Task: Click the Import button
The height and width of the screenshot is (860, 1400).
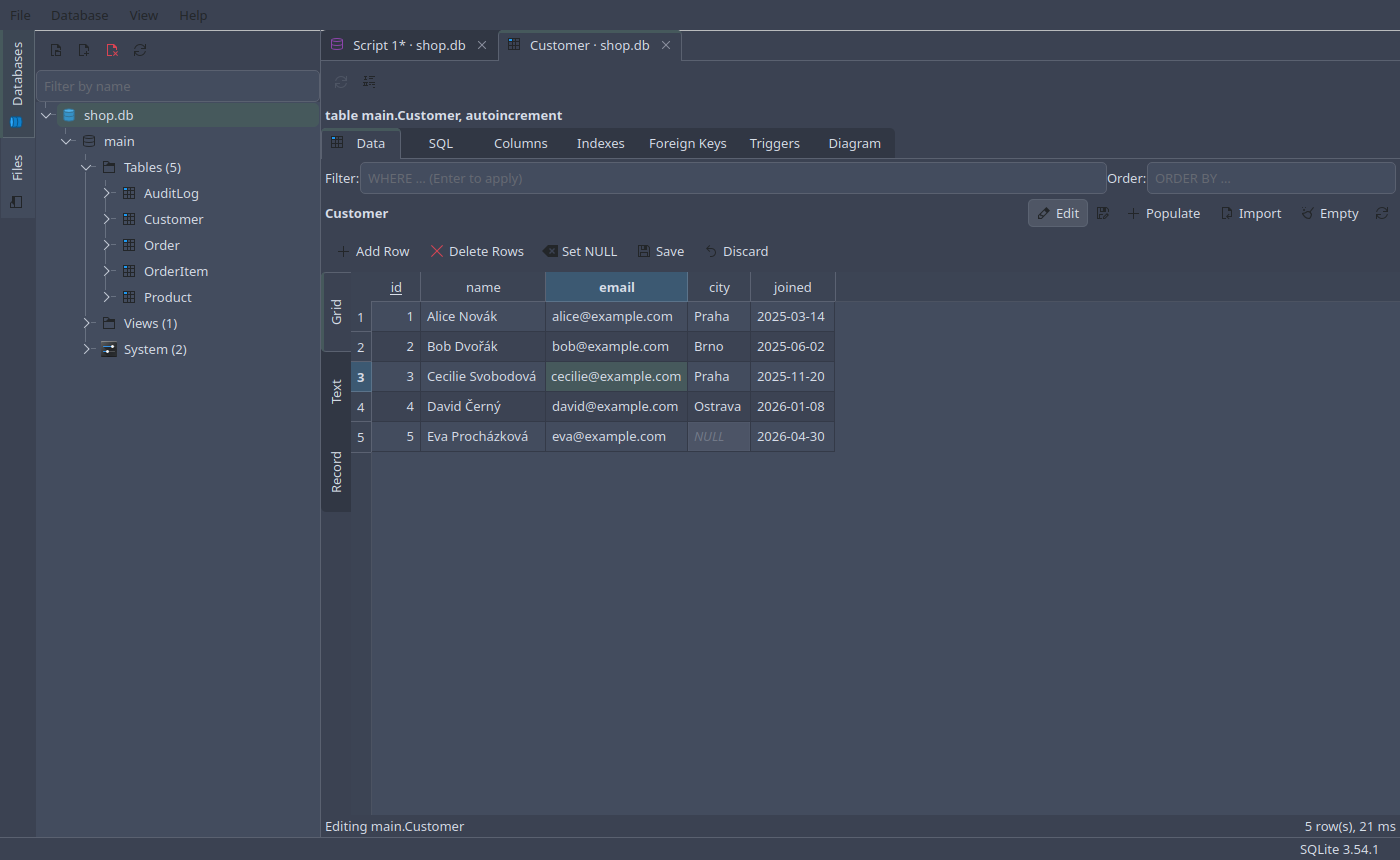Action: pyautogui.click(x=1251, y=213)
